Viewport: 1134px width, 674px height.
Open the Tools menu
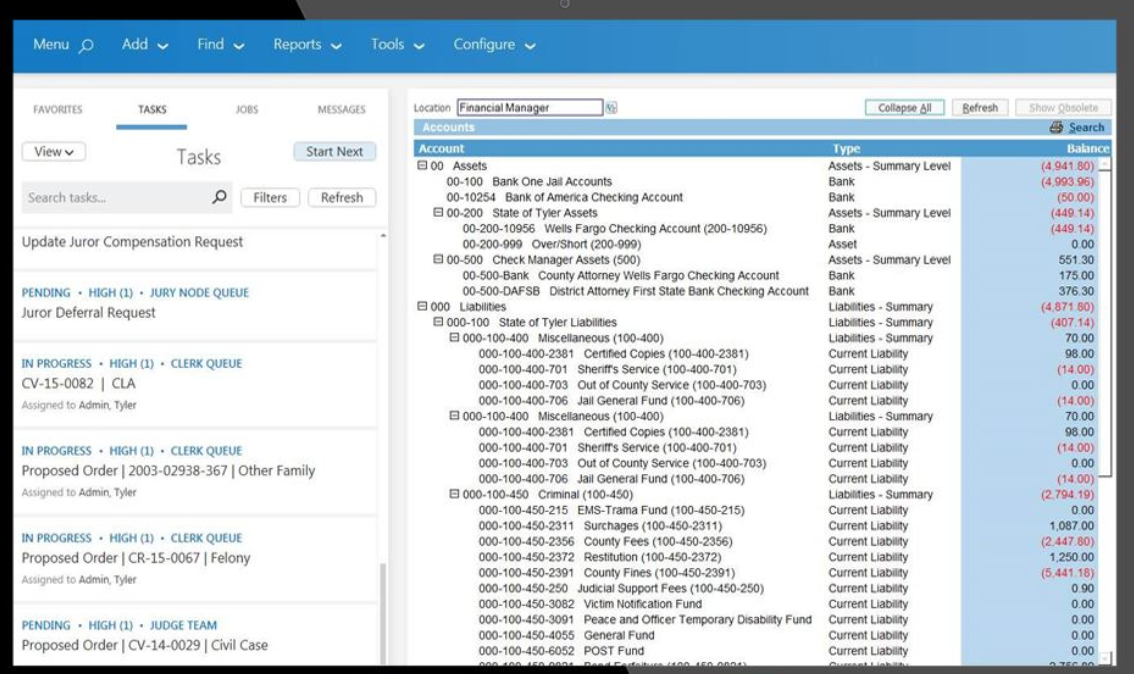(397, 45)
